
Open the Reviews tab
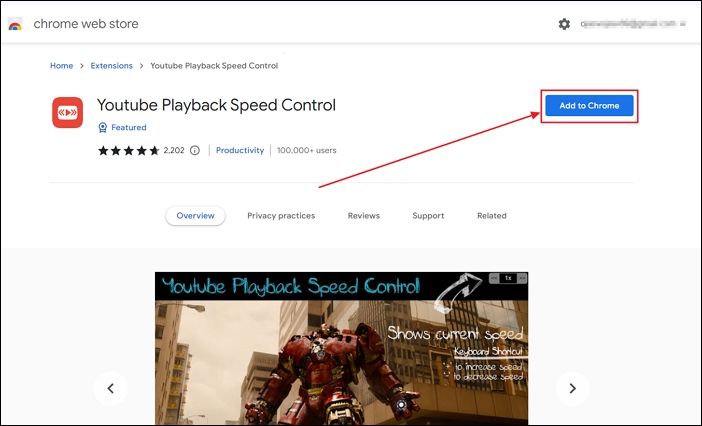click(x=364, y=216)
